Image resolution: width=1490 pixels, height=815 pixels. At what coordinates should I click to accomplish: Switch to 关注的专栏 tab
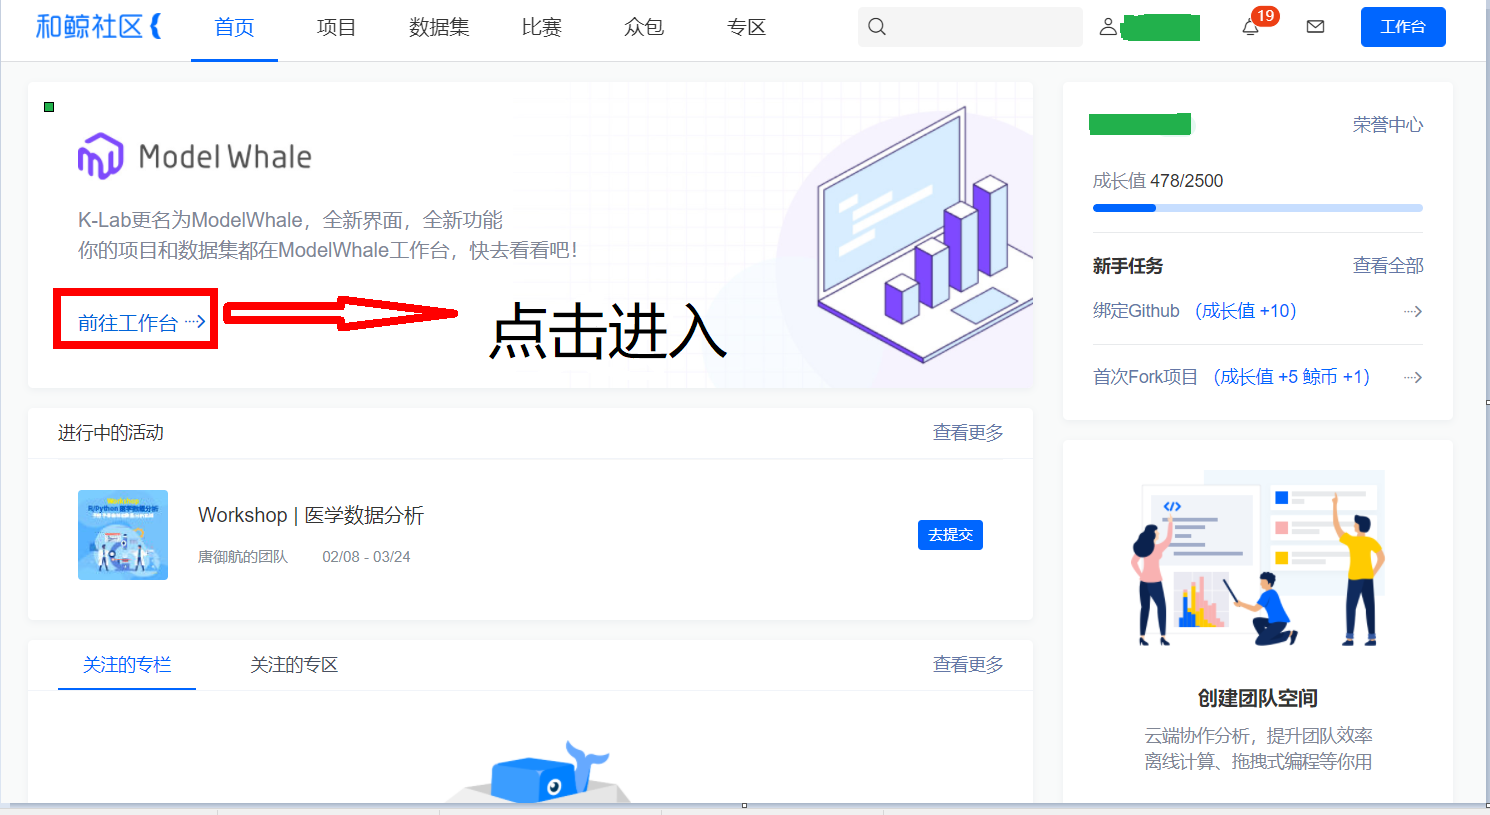click(x=127, y=665)
